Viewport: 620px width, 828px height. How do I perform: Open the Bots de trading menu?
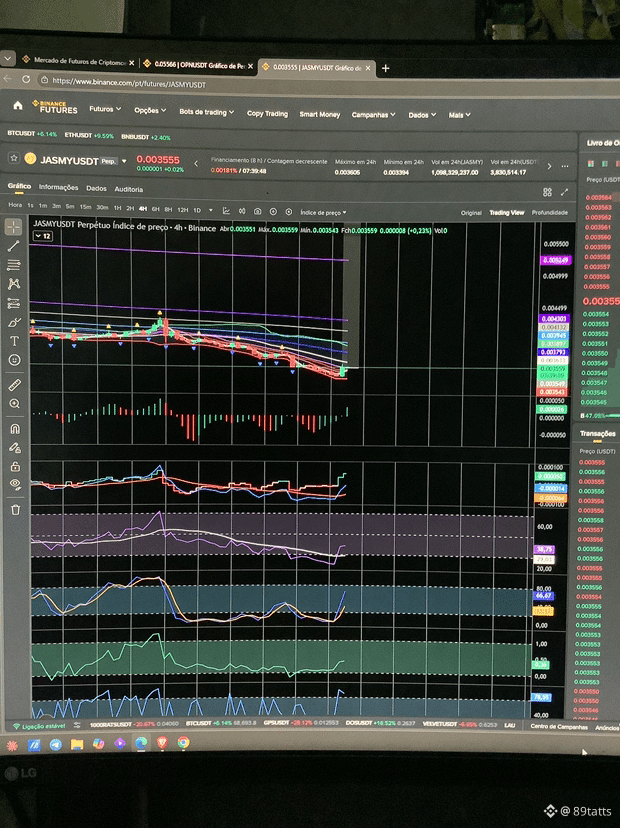206,112
